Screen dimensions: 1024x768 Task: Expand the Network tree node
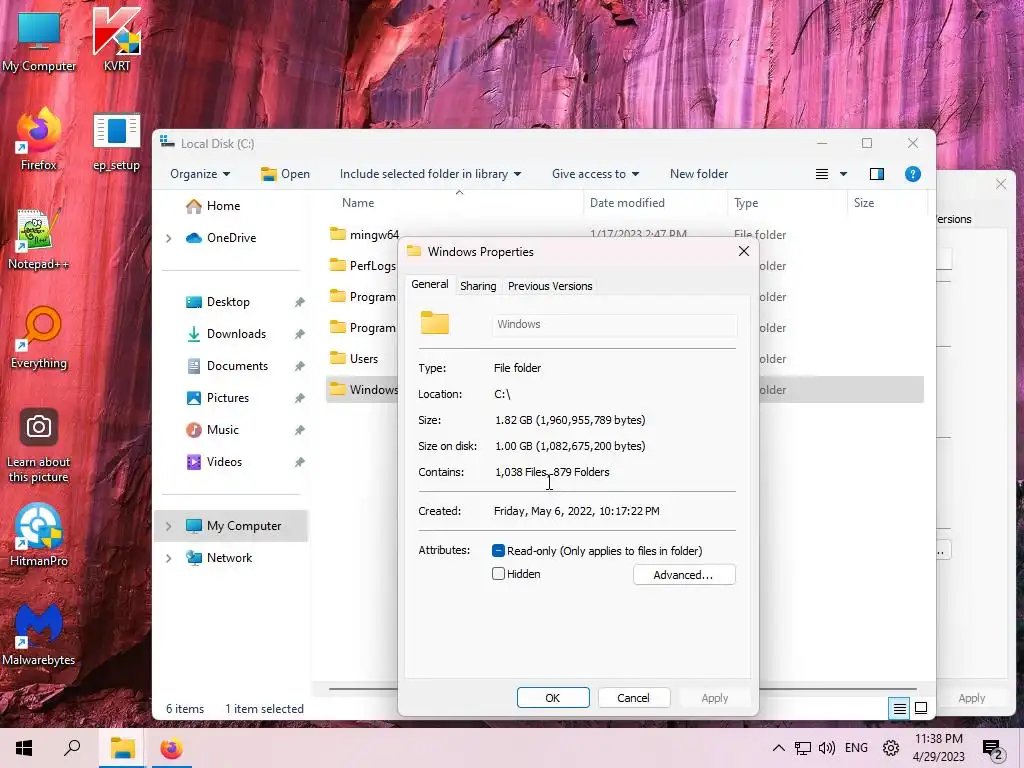pos(168,558)
